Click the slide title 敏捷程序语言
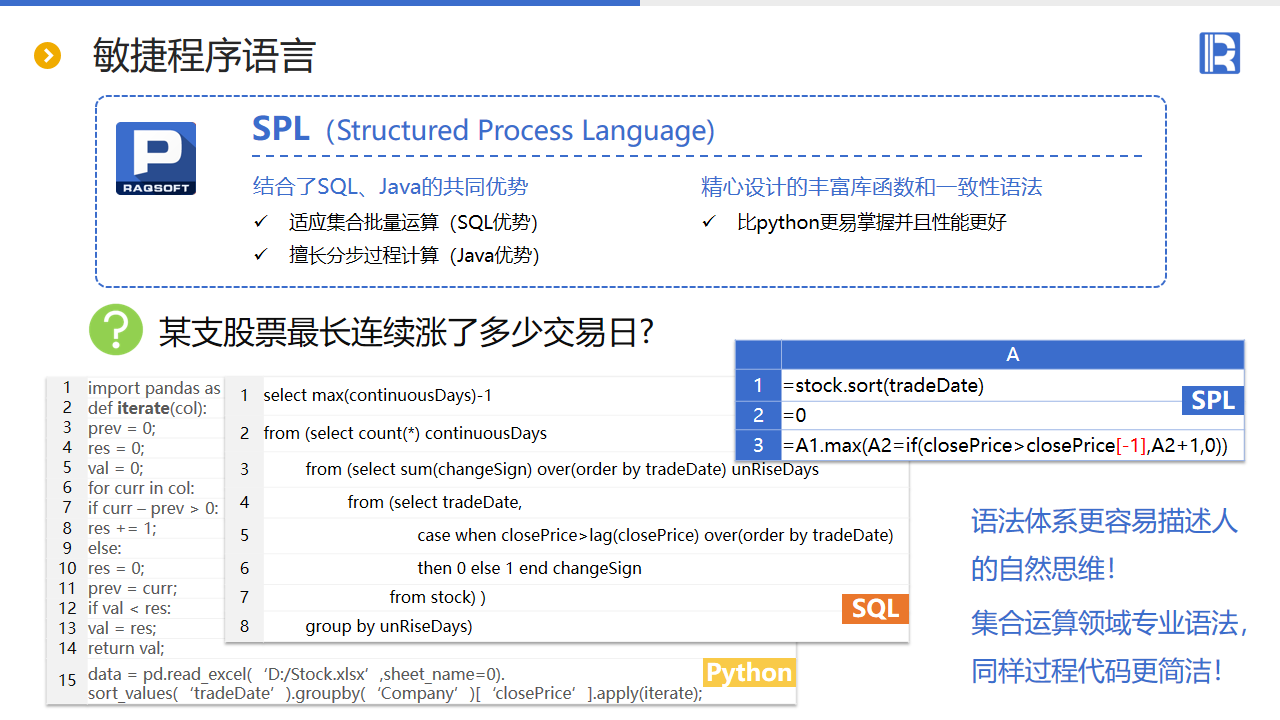The width and height of the screenshot is (1280, 720). tap(204, 56)
